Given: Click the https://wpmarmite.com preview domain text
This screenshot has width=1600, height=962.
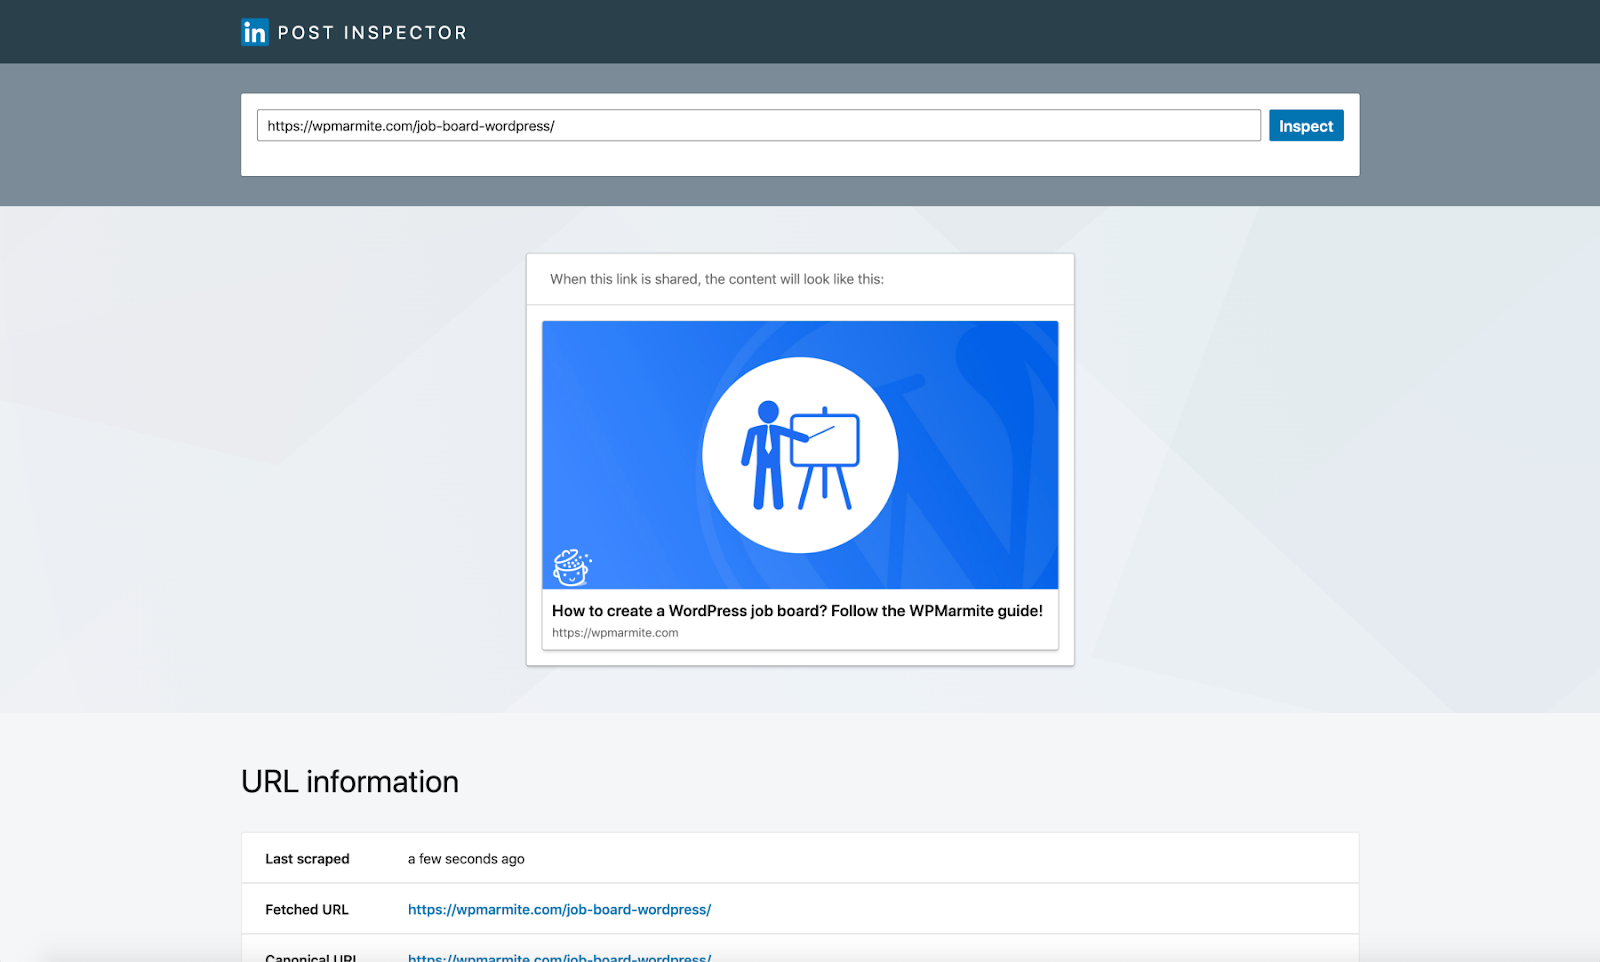Looking at the screenshot, I should pos(615,633).
